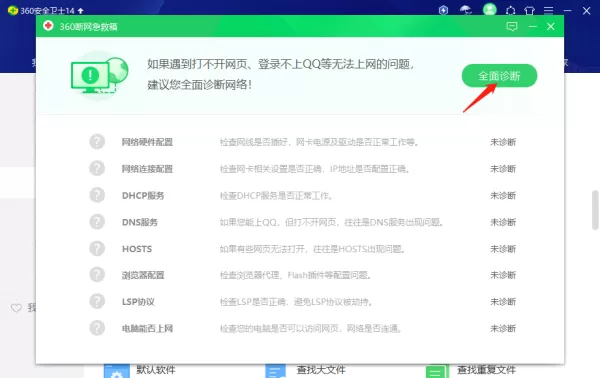The height and width of the screenshot is (378, 600).
Task: Click the question mark icon for HOSTS
Action: pos(97,249)
